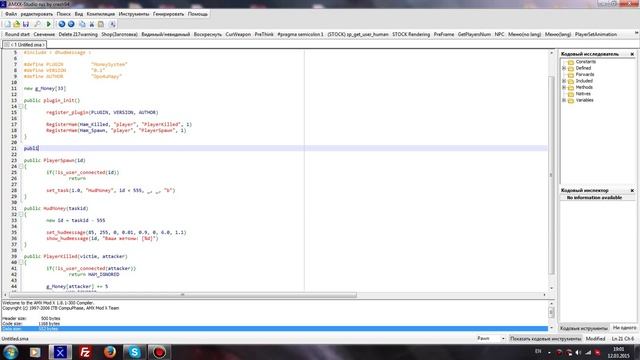Screen dimensions: 640x360
Task: Switch to the Ни одного tab
Action: 624,327
